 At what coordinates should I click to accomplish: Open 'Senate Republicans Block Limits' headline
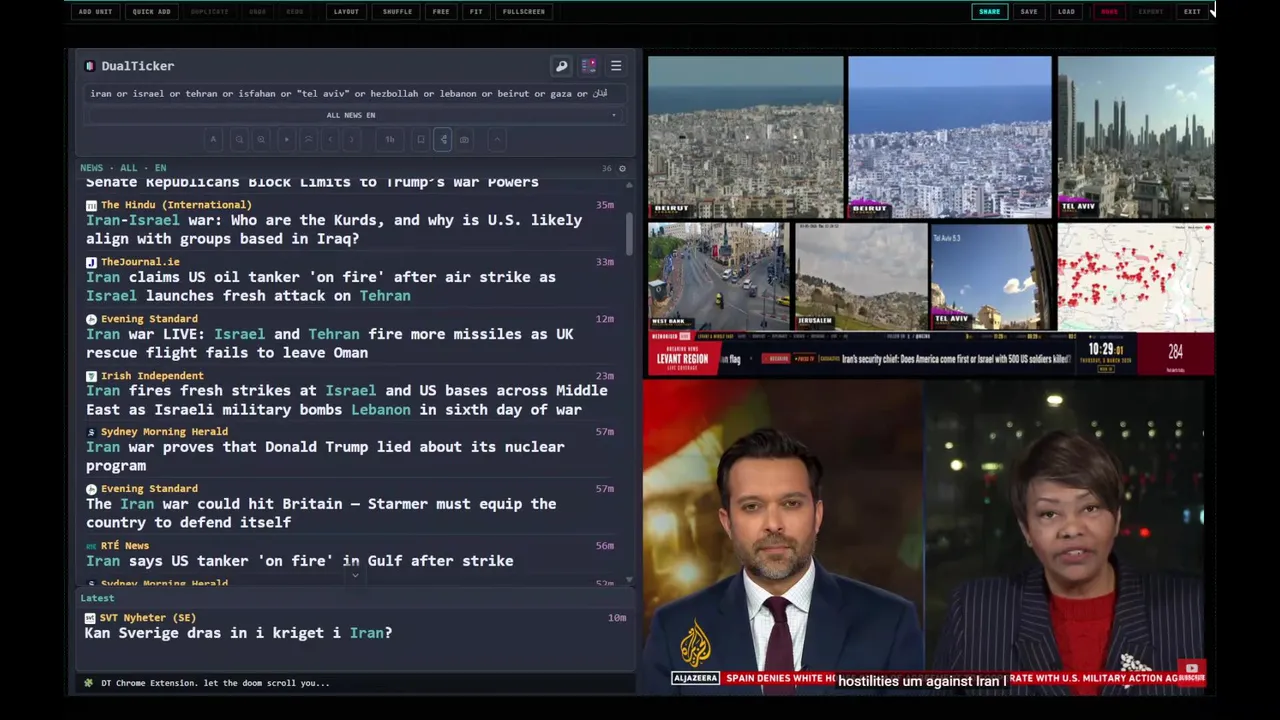click(312, 183)
